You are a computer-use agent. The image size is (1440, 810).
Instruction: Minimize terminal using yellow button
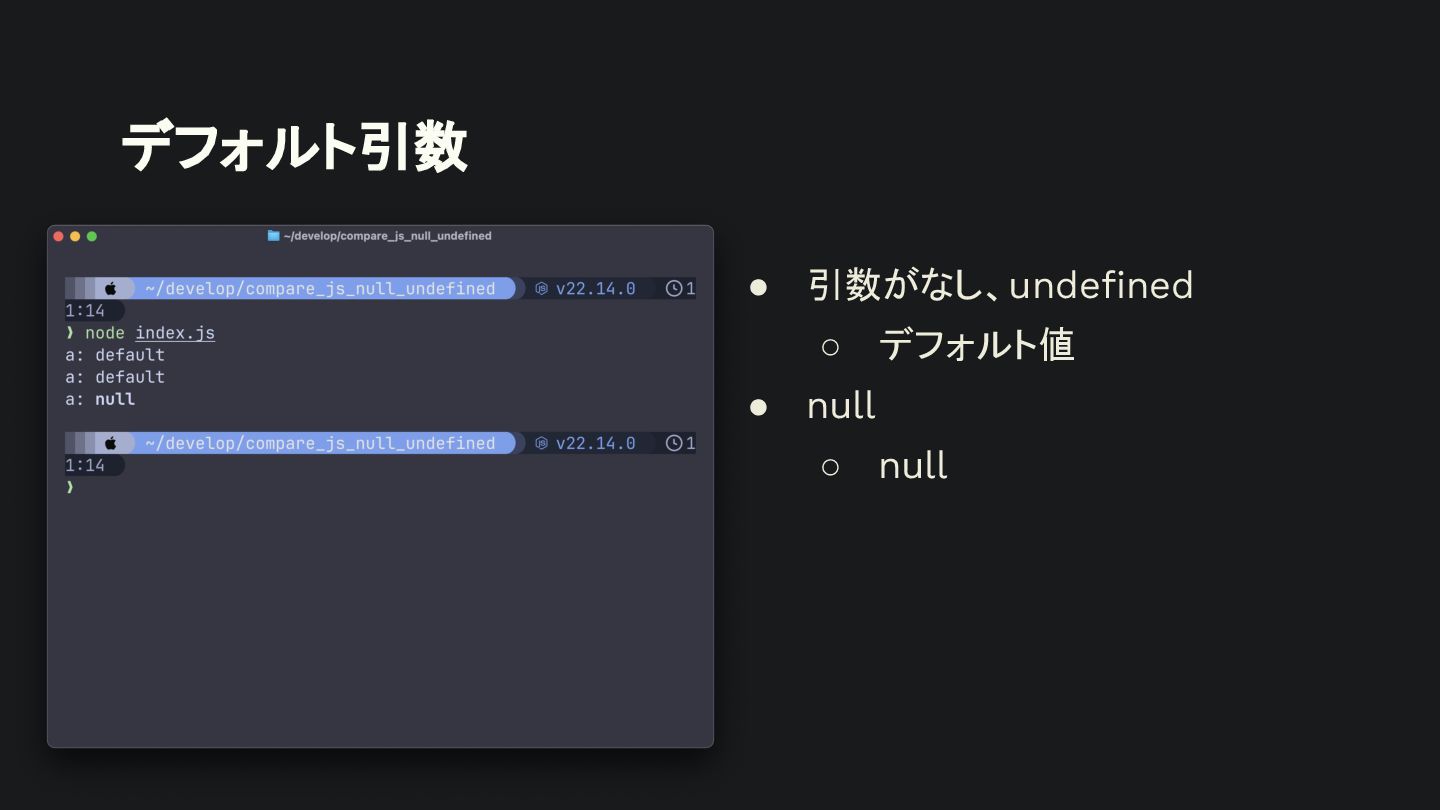click(x=75, y=236)
